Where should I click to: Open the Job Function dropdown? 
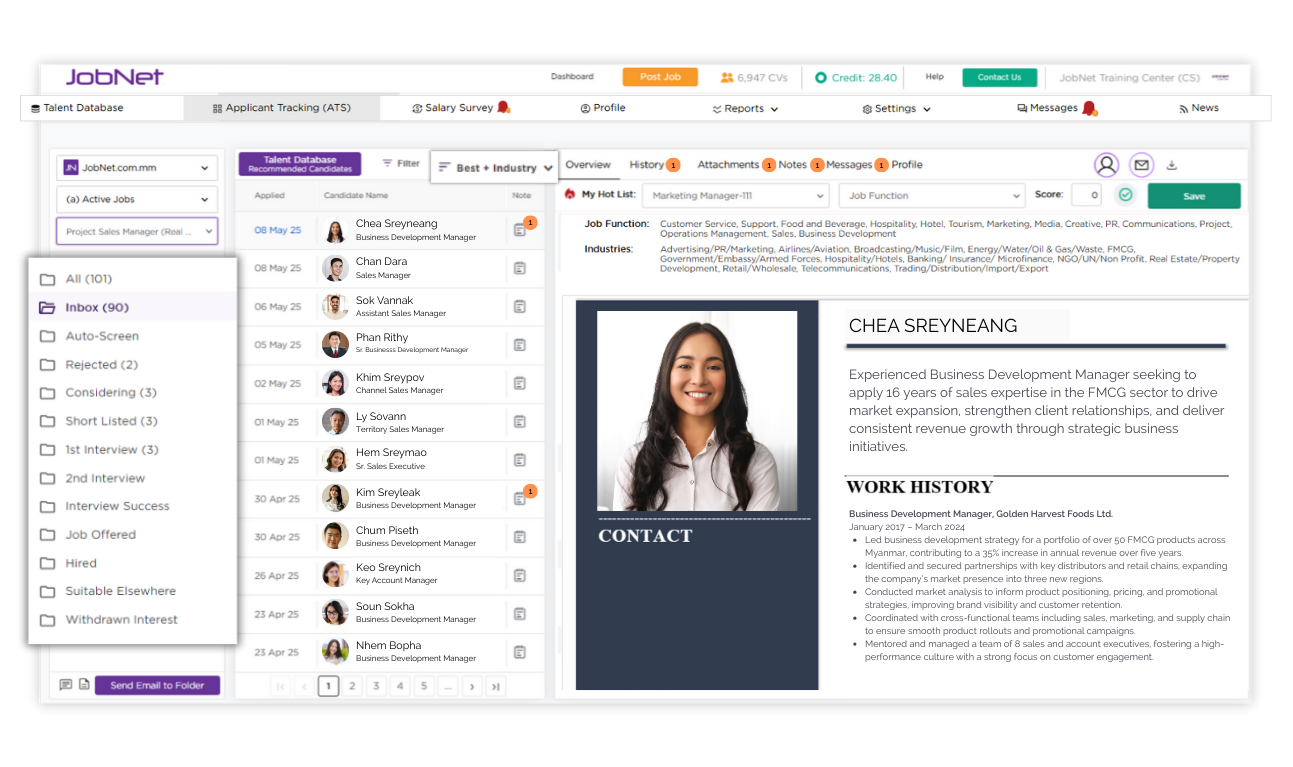pyautogui.click(x=931, y=196)
